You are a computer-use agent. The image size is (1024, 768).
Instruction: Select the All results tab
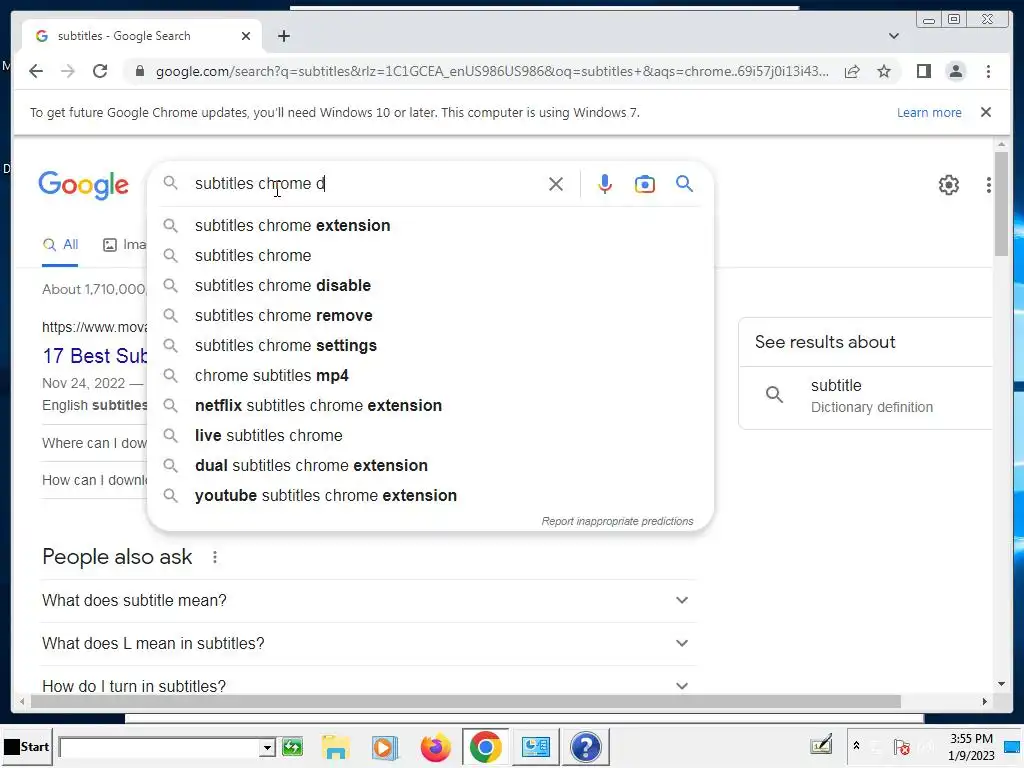tap(60, 245)
